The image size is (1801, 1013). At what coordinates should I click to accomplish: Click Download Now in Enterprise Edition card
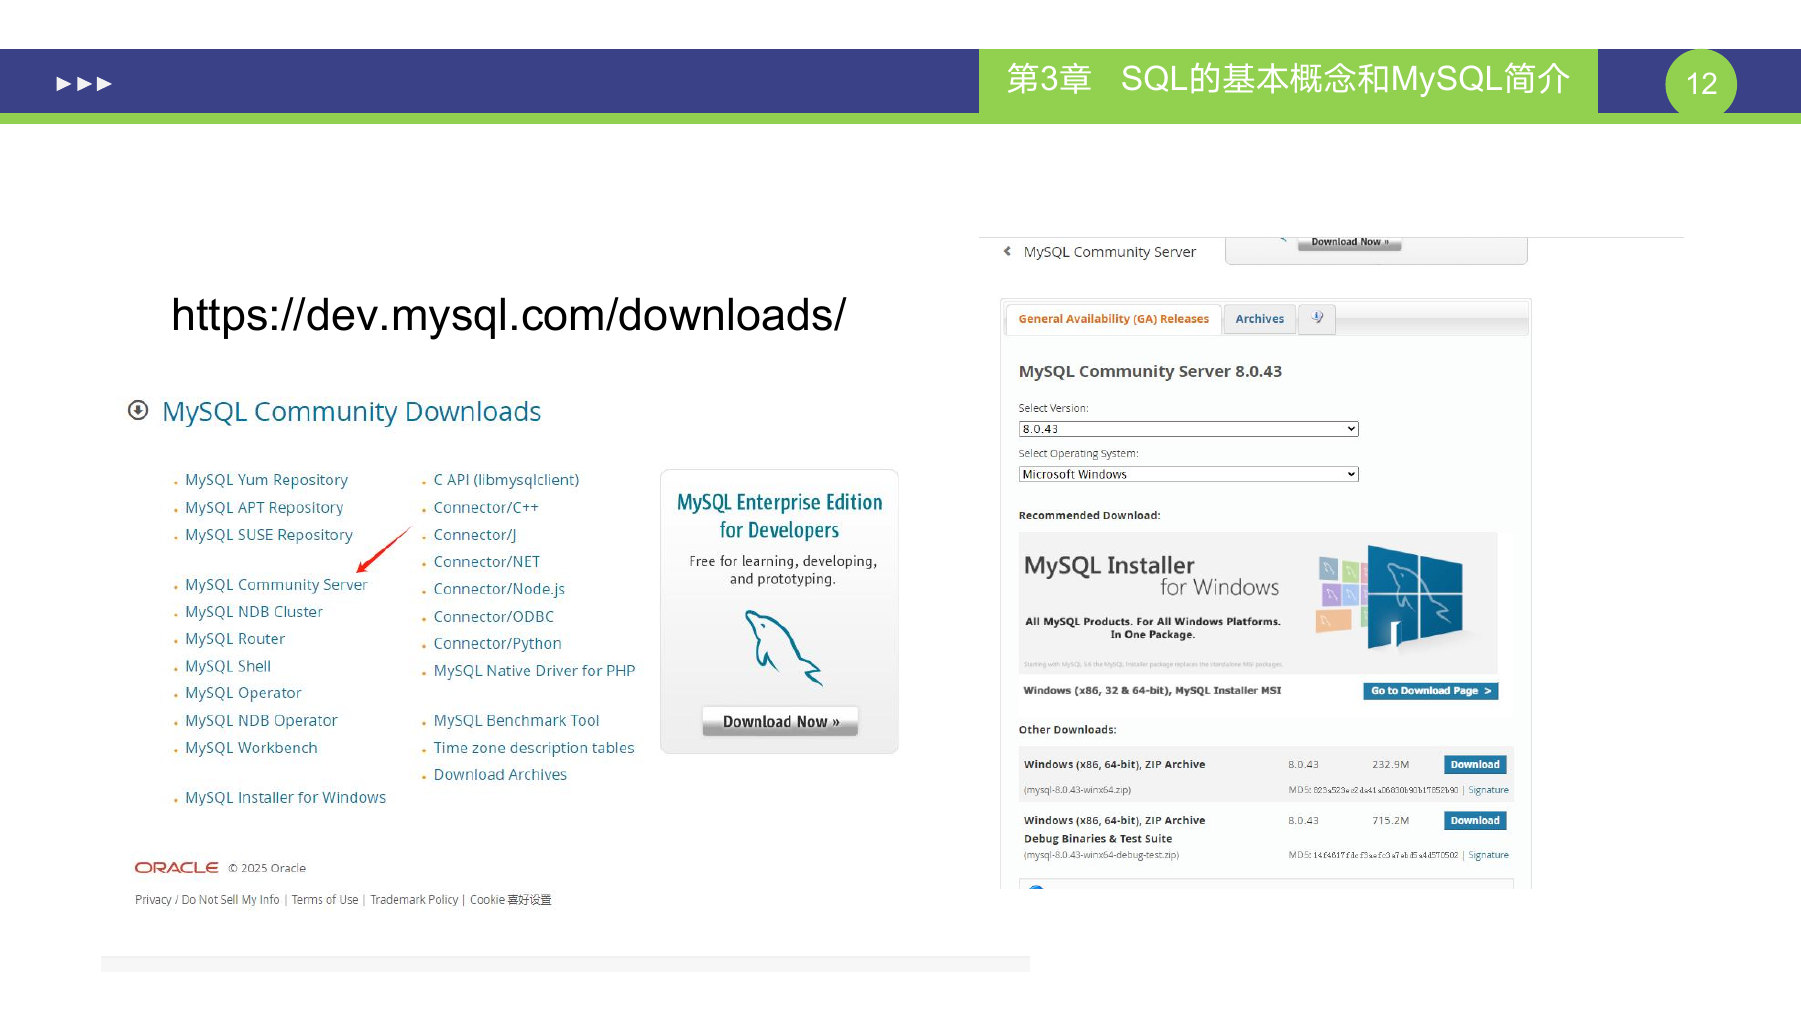pyautogui.click(x=780, y=721)
